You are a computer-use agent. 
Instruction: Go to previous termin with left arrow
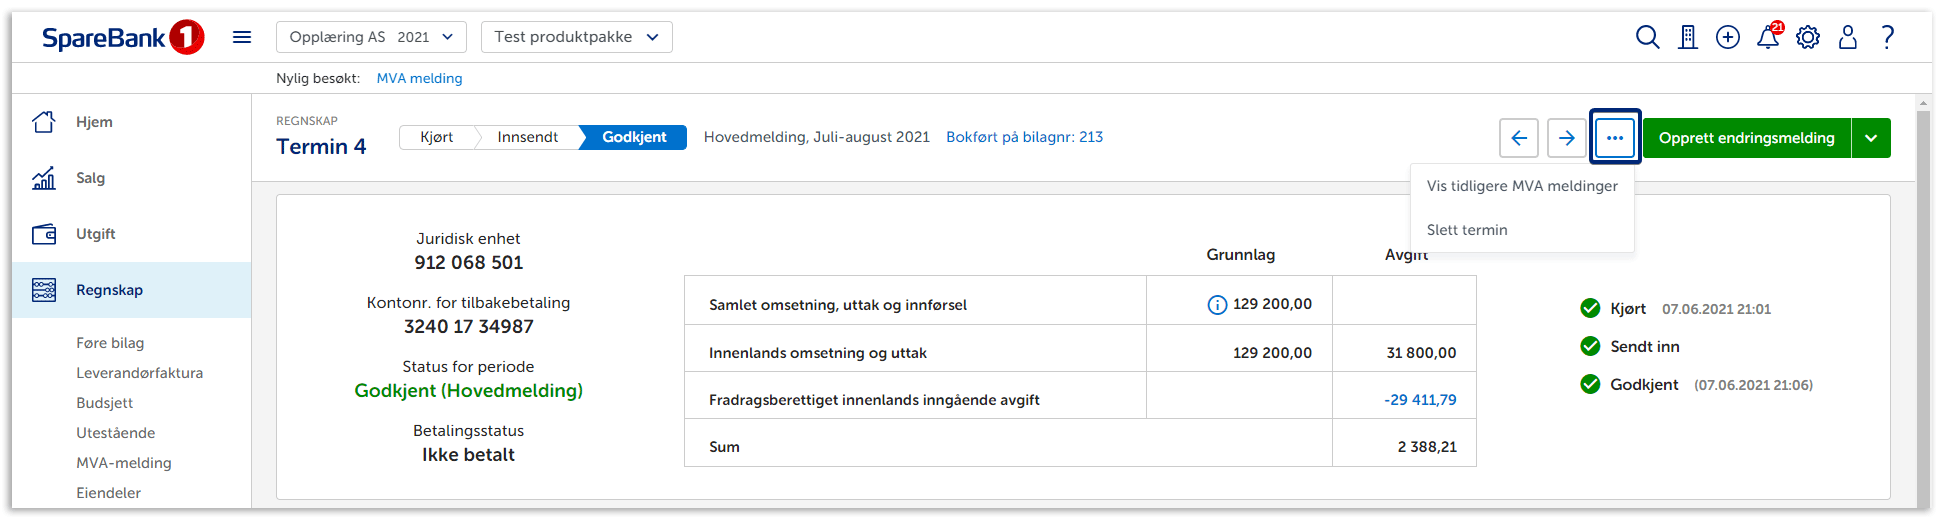point(1518,138)
